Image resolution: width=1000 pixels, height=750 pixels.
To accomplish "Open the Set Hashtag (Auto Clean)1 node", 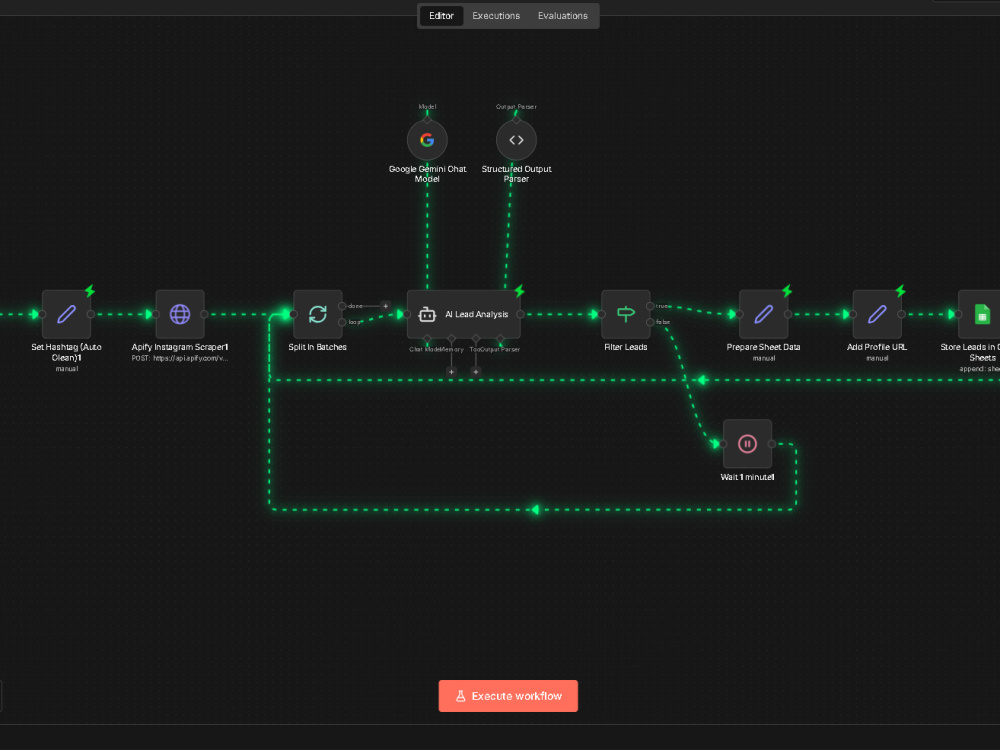I will coord(66,314).
